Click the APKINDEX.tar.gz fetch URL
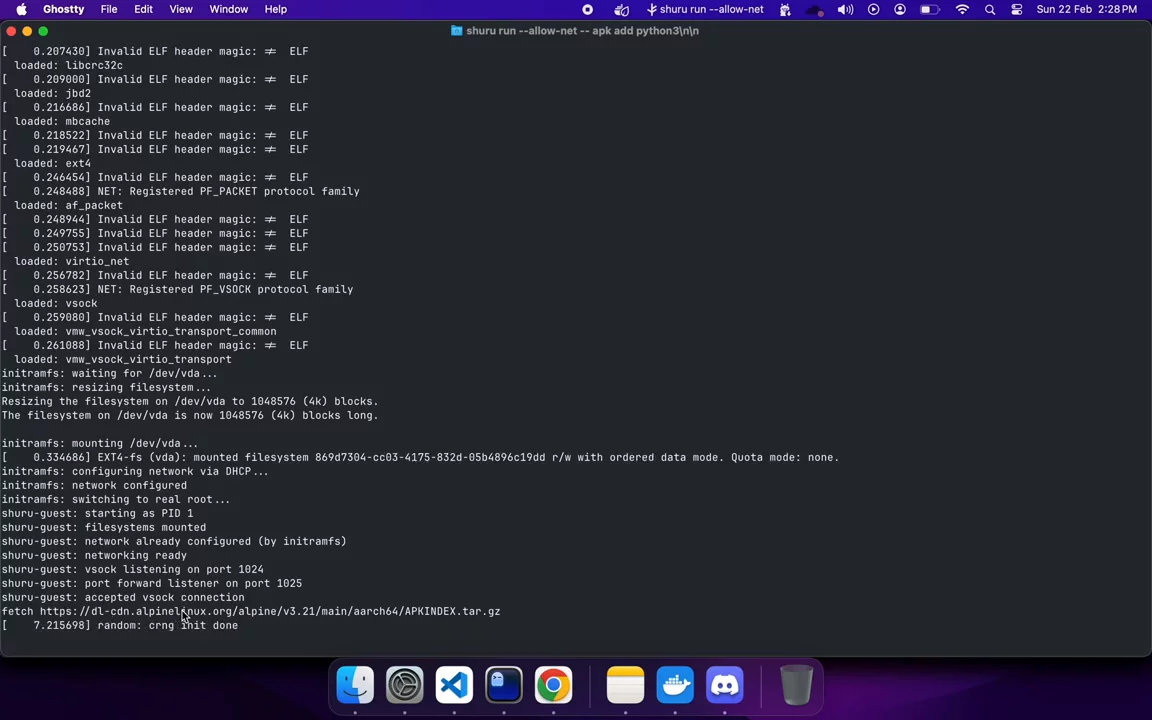Image resolution: width=1152 pixels, height=720 pixels. [270, 611]
